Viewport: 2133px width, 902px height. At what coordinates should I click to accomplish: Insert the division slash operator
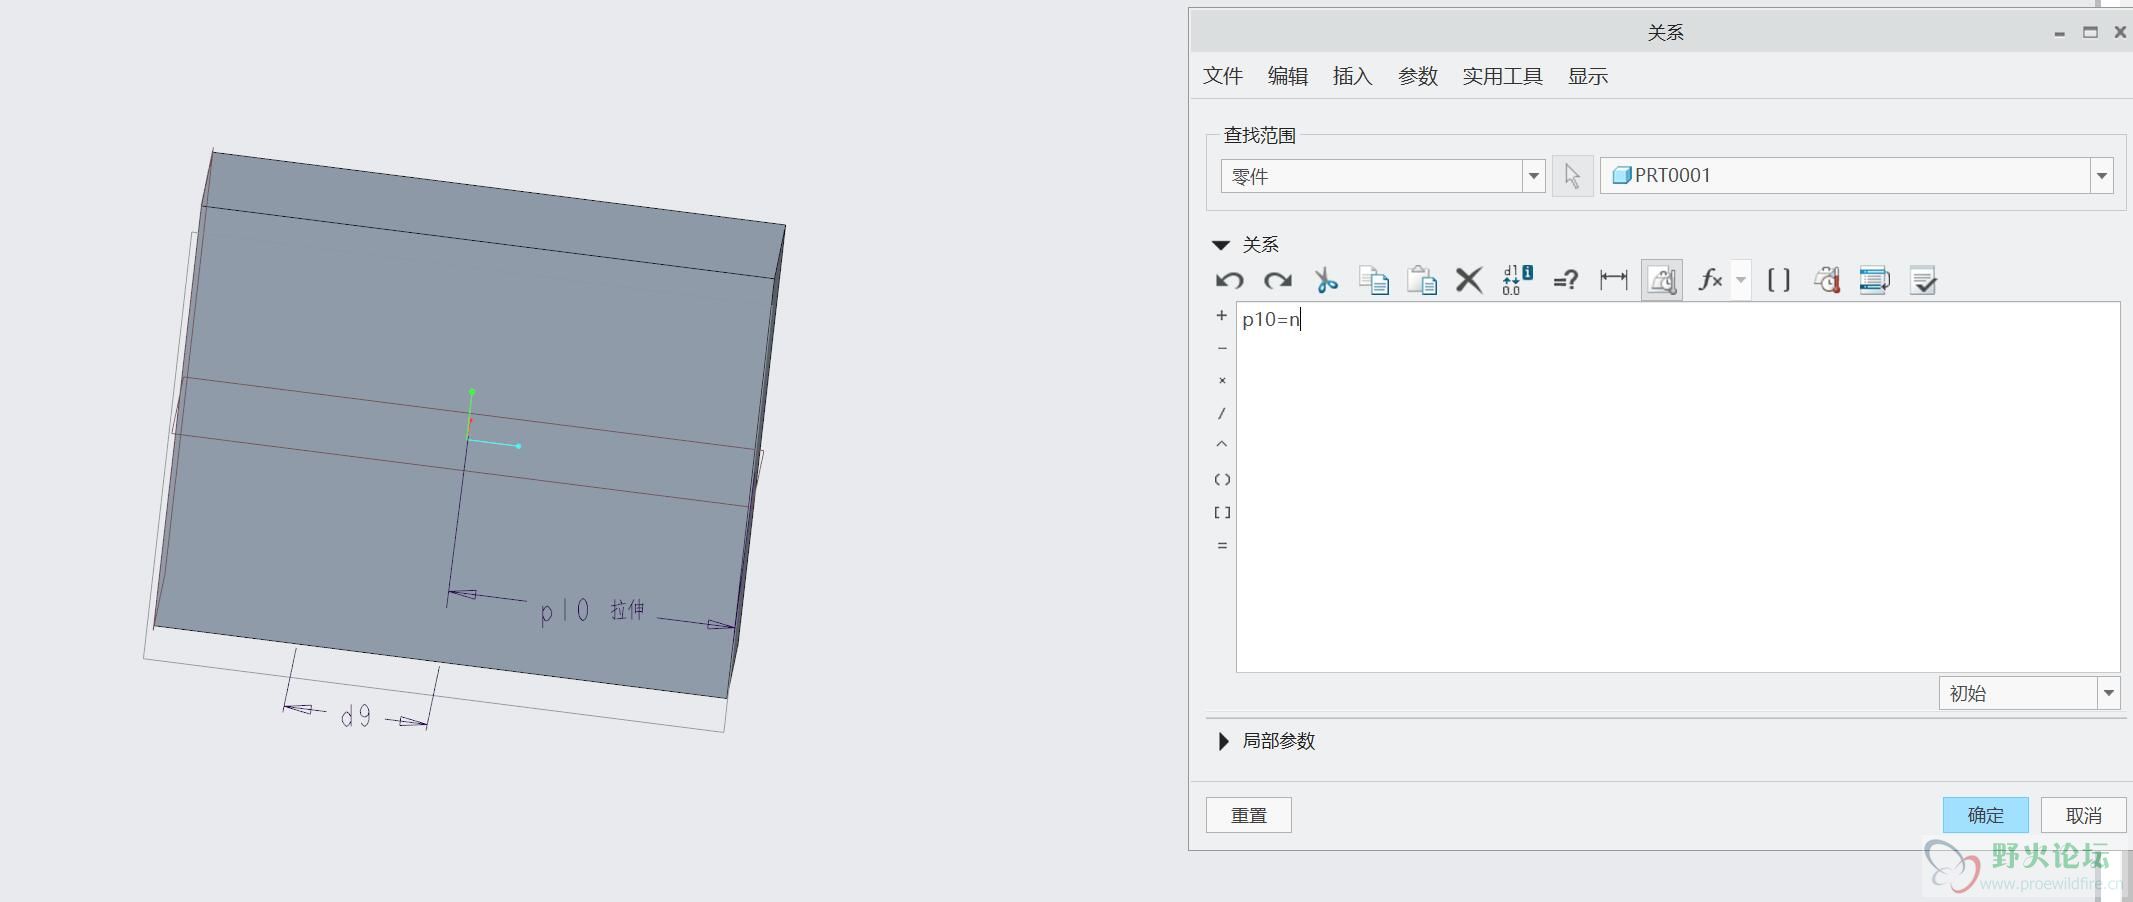tap(1221, 413)
